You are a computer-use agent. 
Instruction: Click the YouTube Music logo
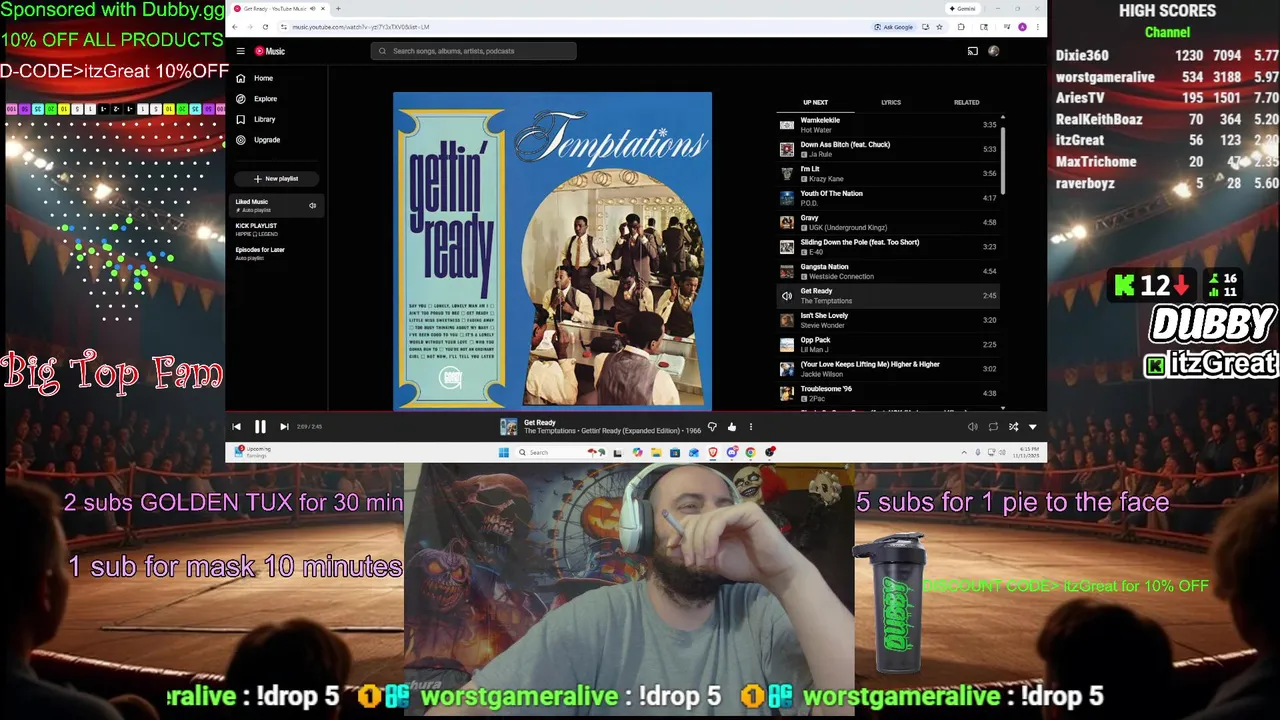point(269,51)
